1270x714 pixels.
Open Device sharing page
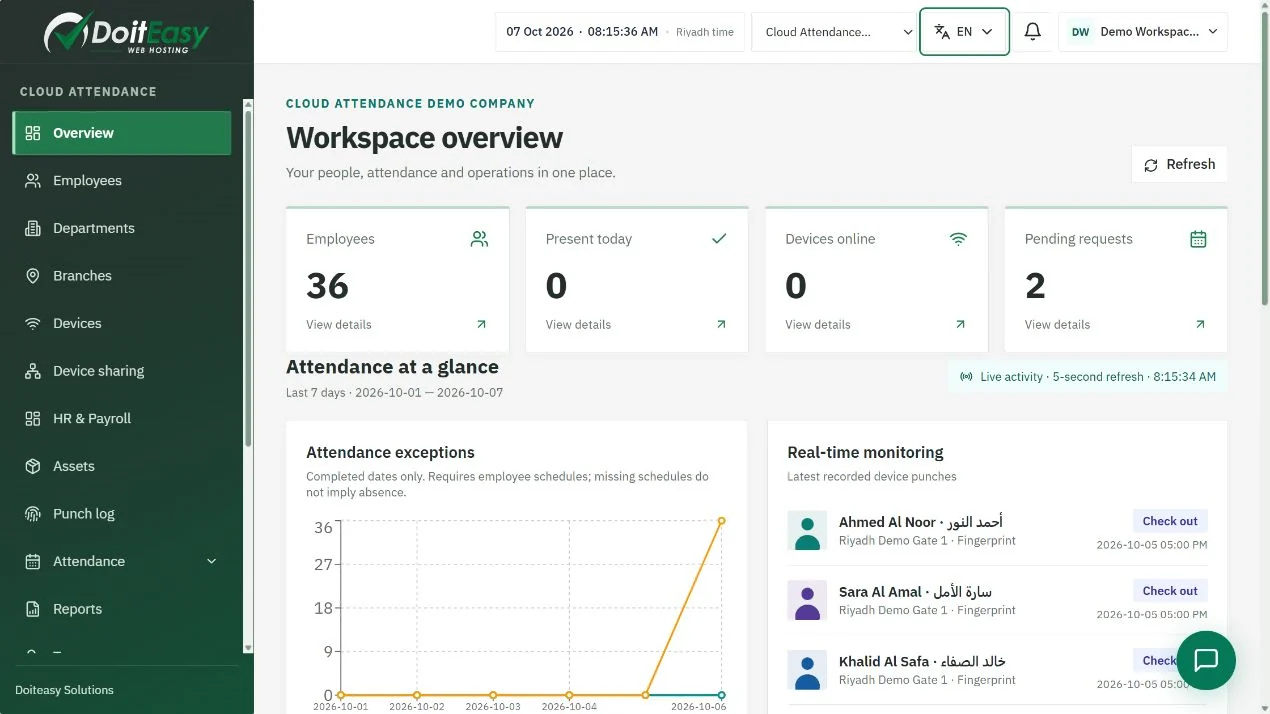pyautogui.click(x=121, y=371)
